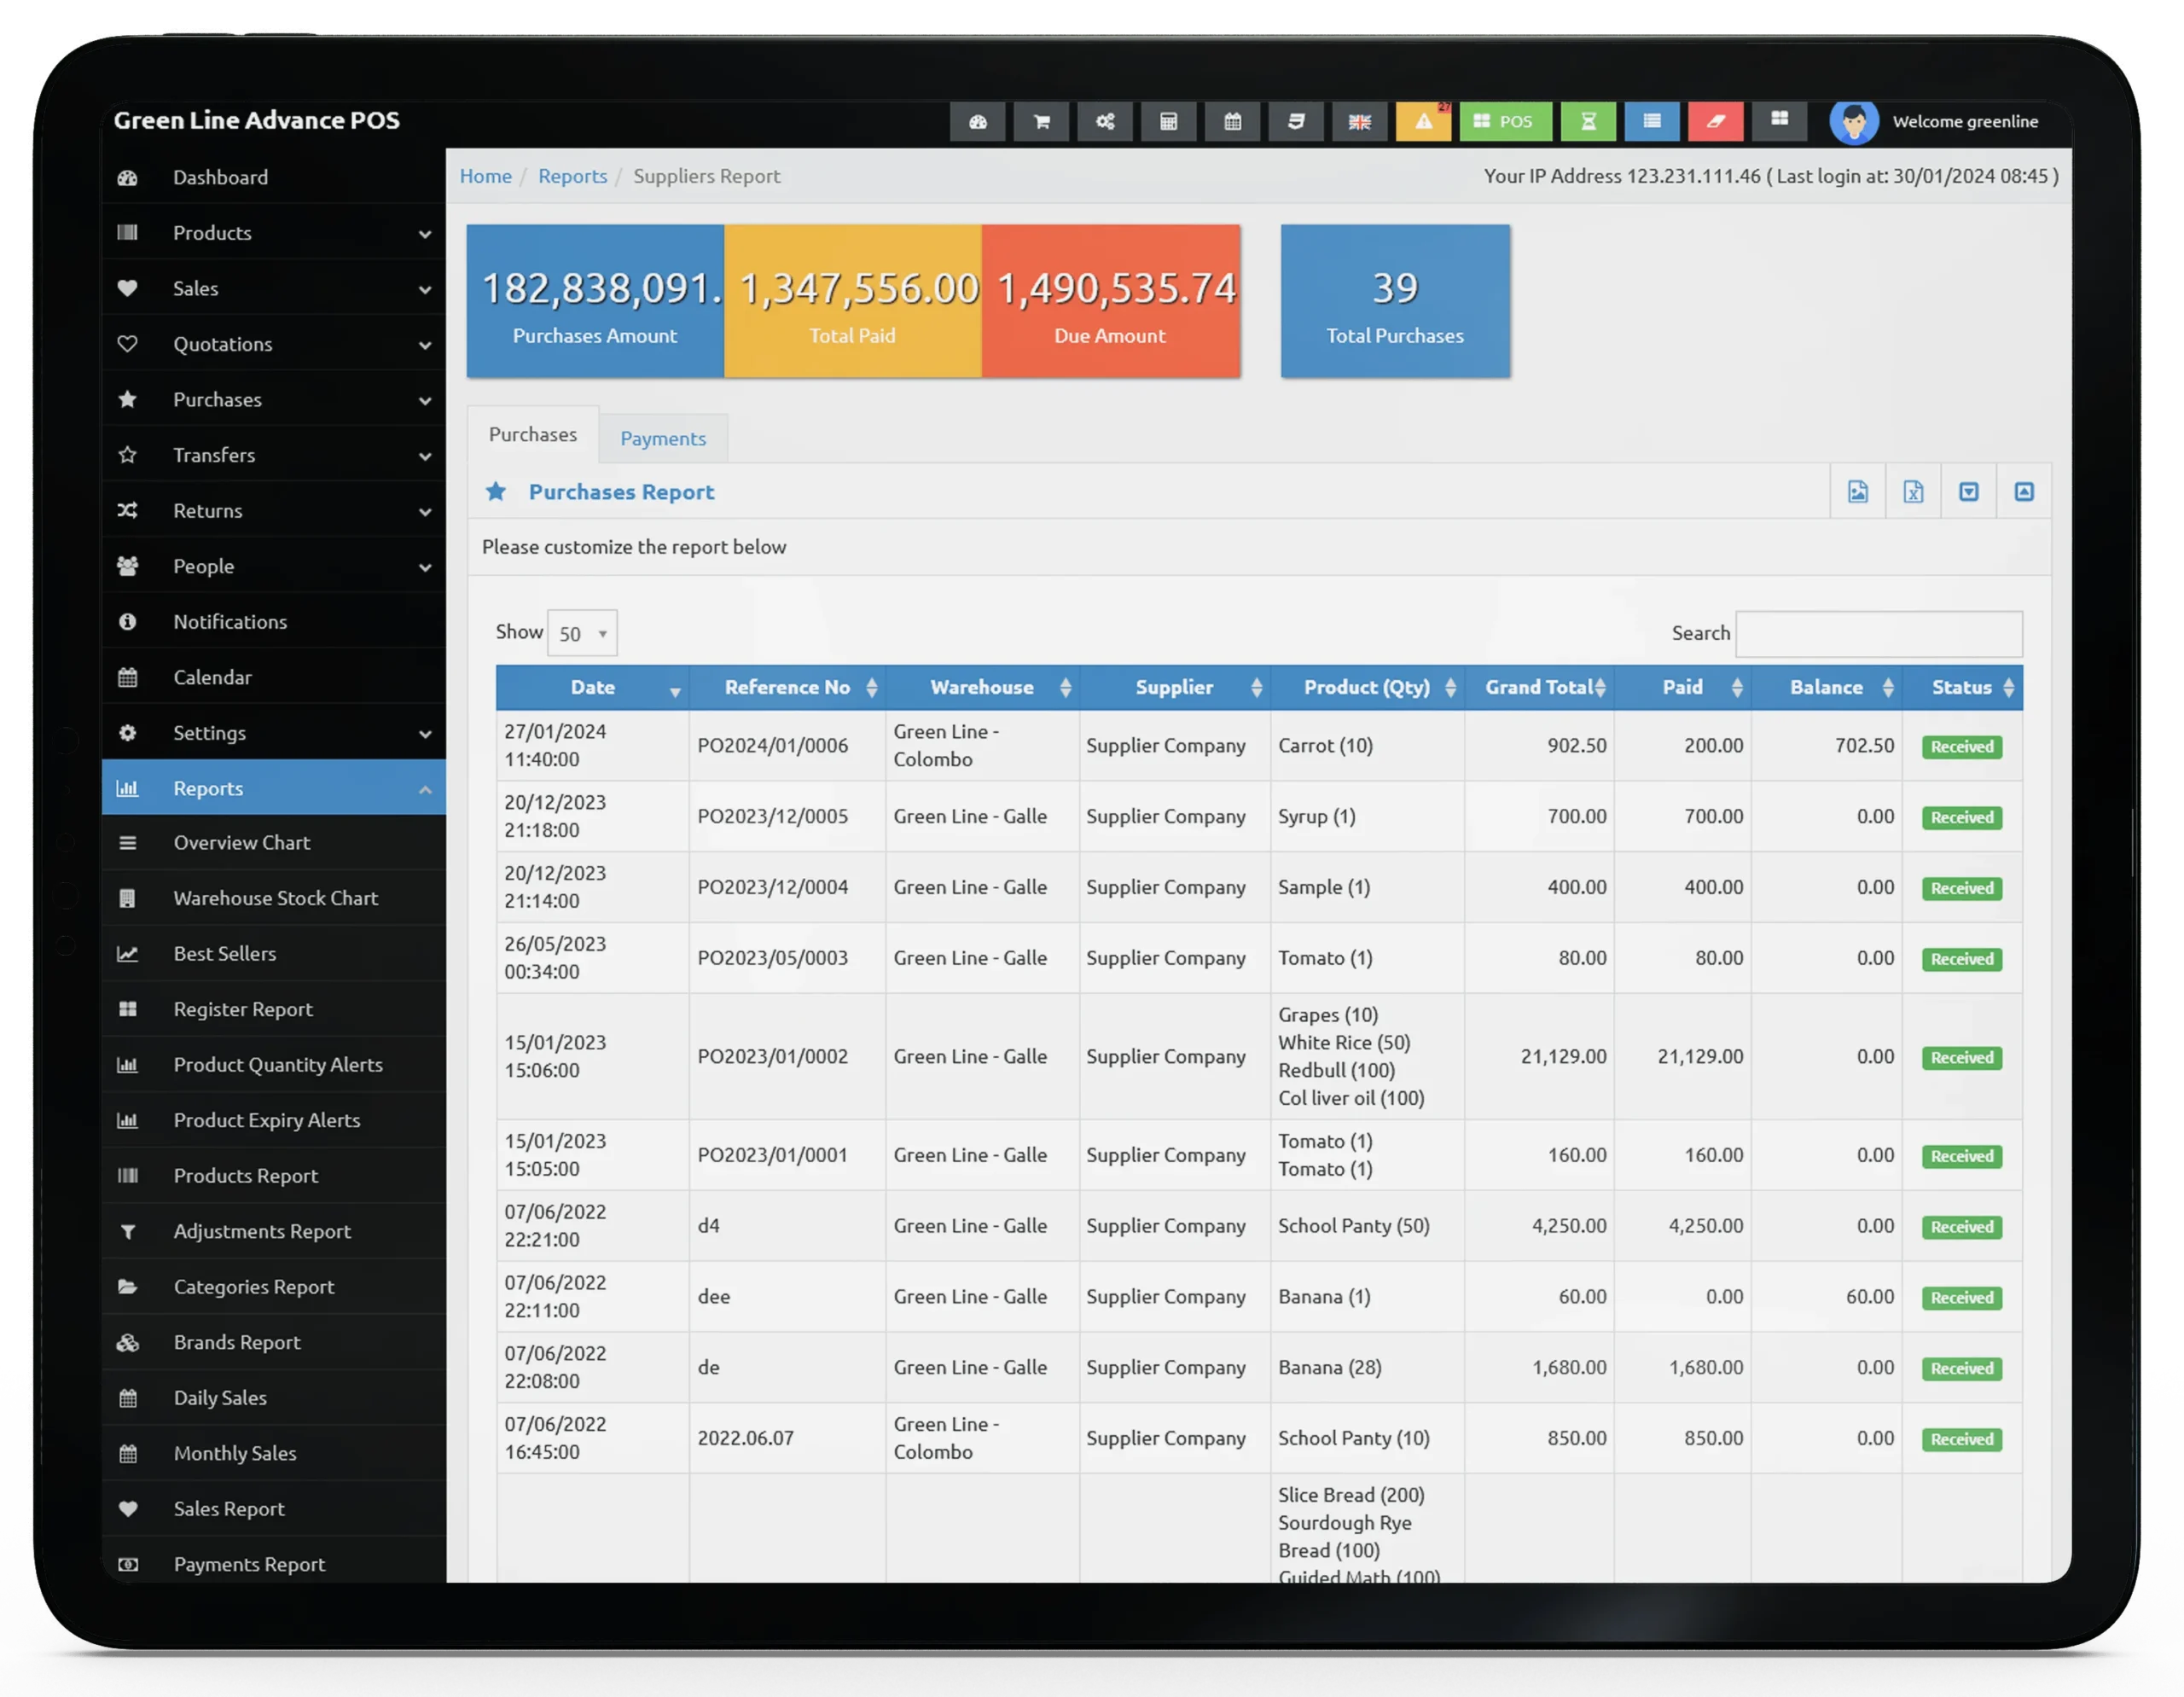Image resolution: width=2184 pixels, height=1697 pixels.
Task: Click the shopping cart icon in the toolbar
Action: pos(1041,121)
